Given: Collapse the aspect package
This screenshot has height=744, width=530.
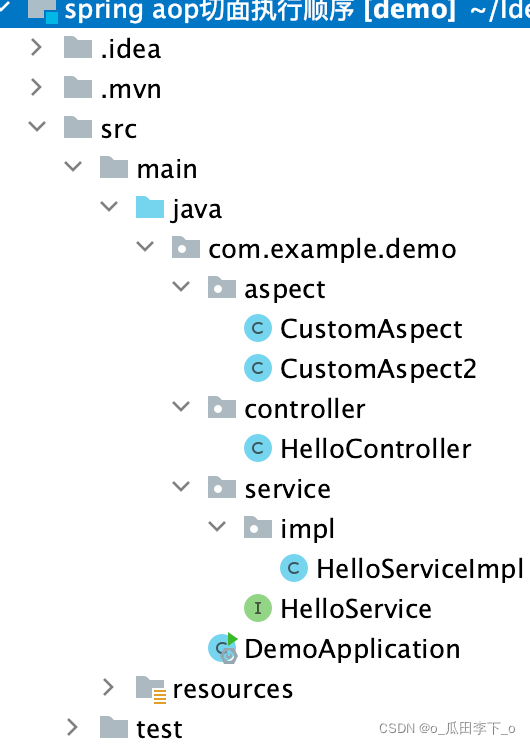Looking at the screenshot, I should [x=181, y=287].
